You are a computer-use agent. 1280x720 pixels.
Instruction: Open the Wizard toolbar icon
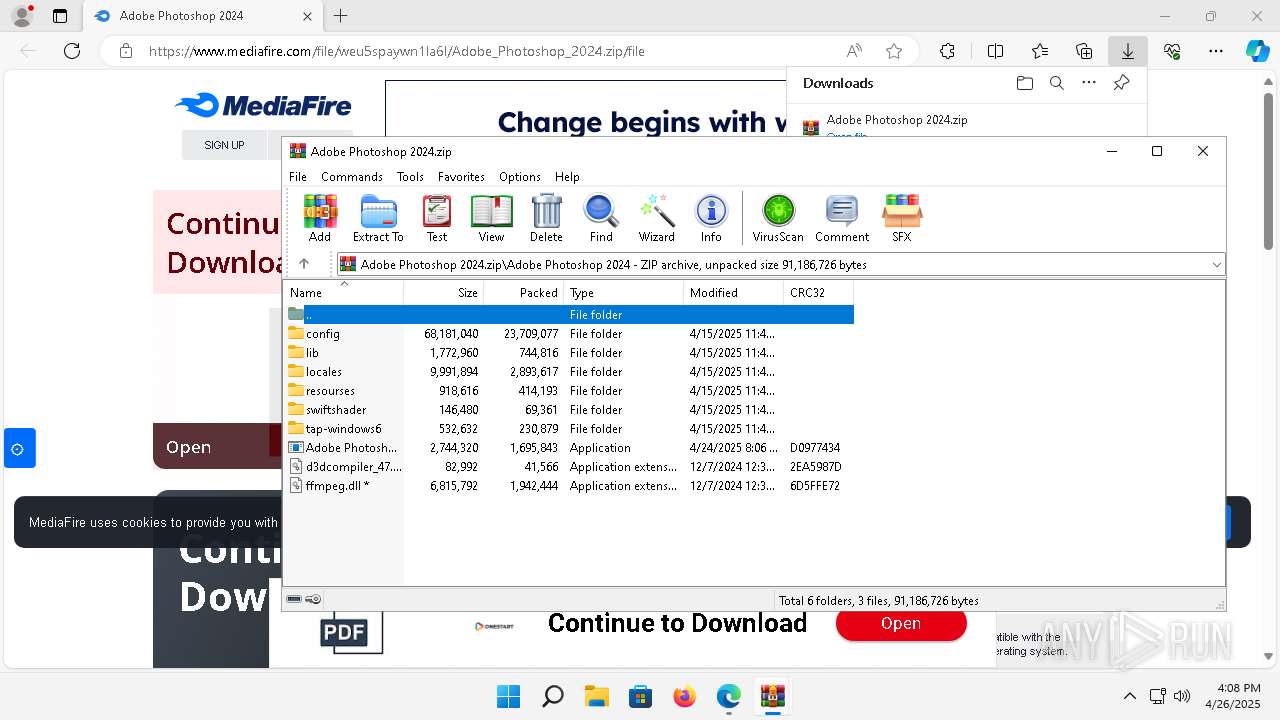coord(657,218)
